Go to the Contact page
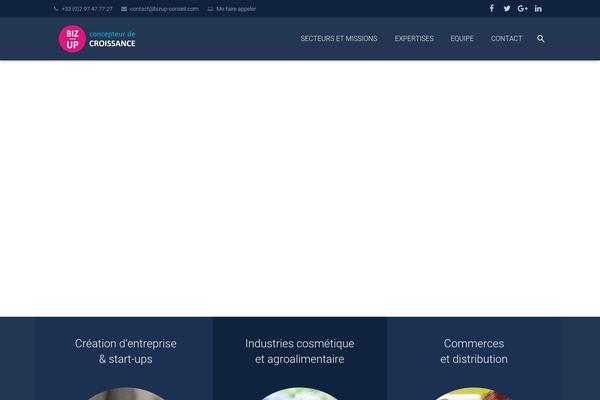 point(506,39)
